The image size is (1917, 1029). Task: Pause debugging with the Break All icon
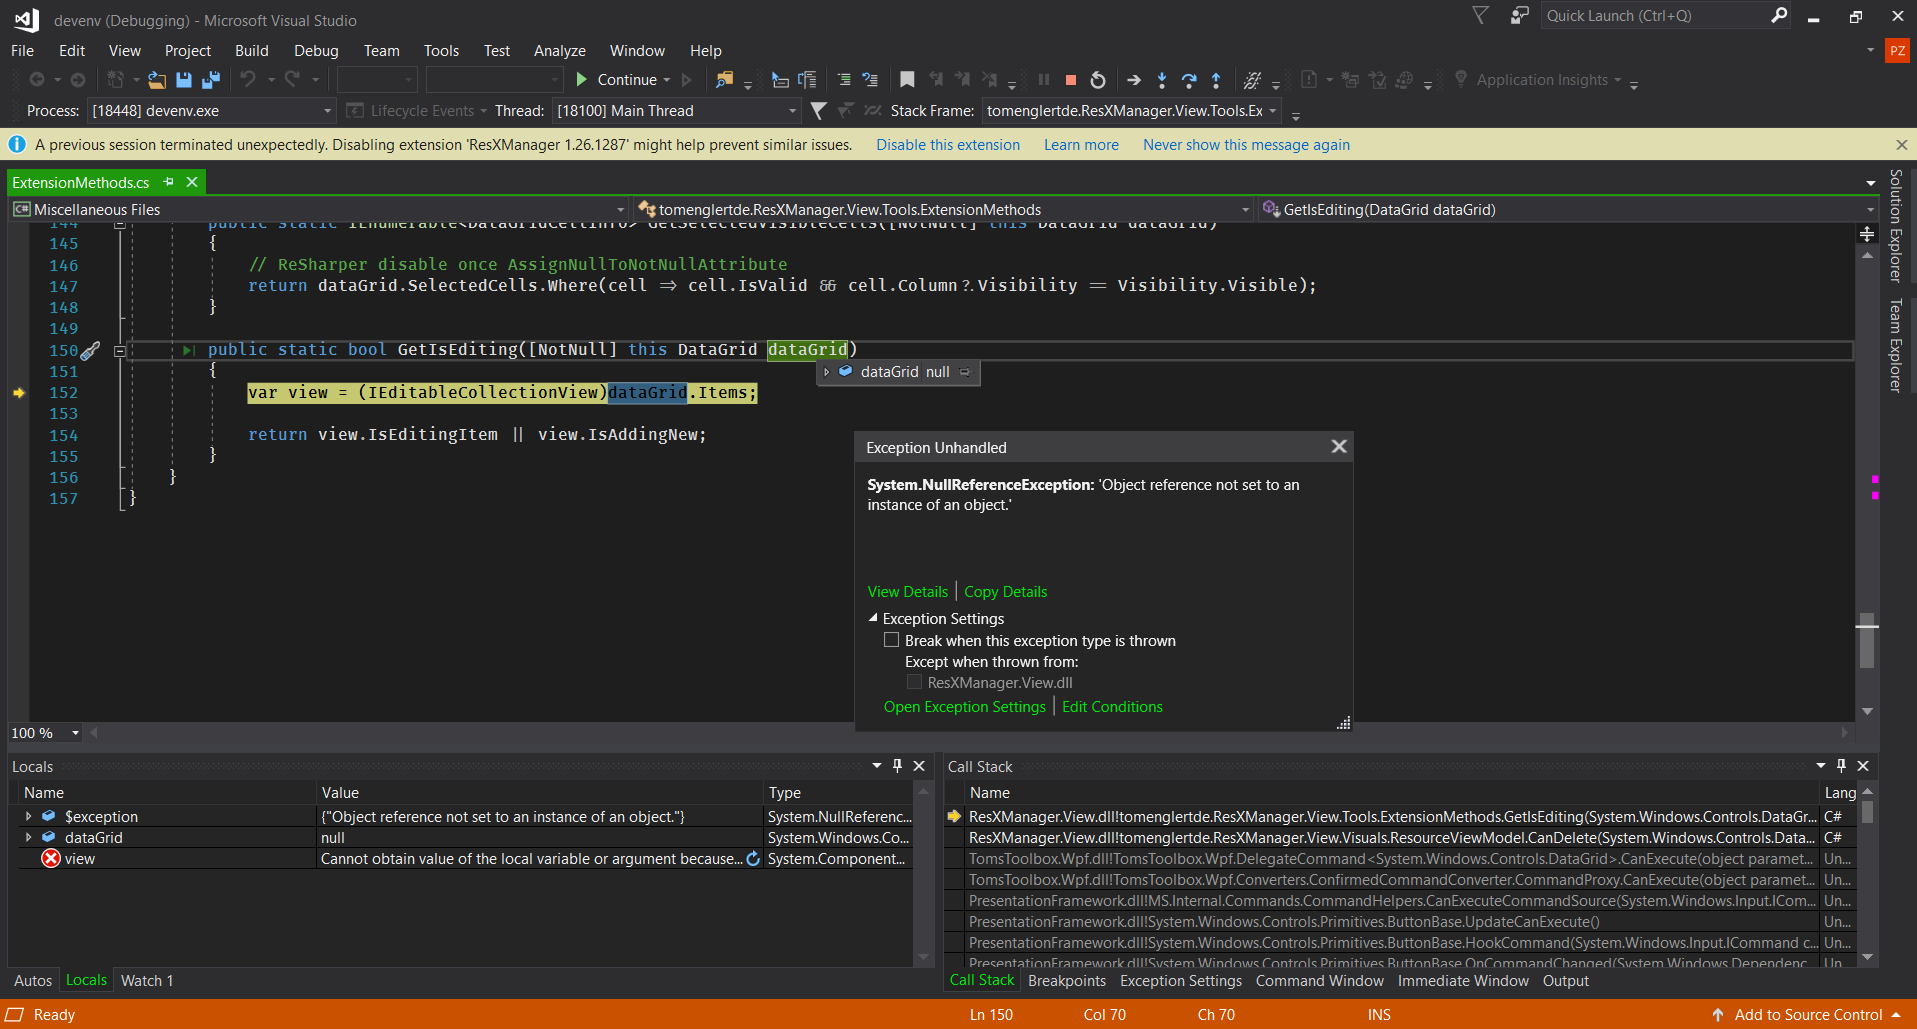click(1044, 80)
